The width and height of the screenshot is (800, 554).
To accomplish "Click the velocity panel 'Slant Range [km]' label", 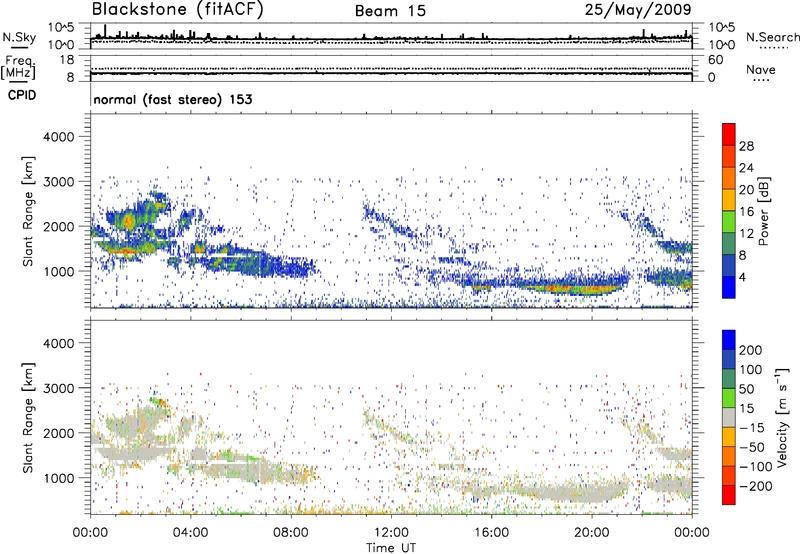I will (28, 418).
